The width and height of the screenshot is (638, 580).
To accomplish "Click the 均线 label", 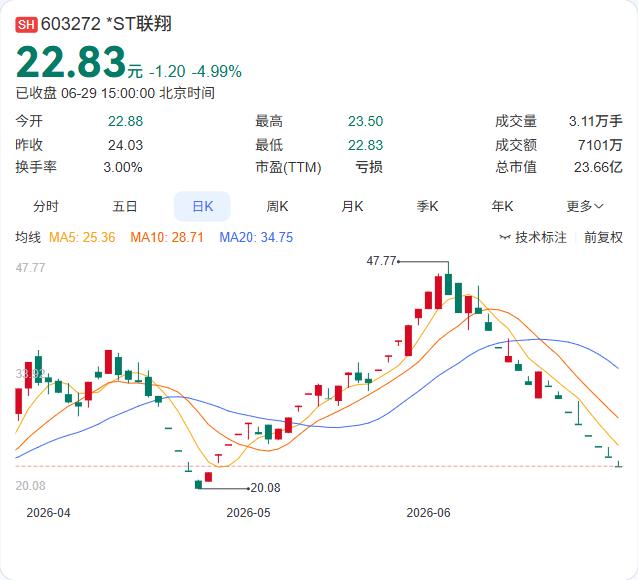I will tap(28, 237).
